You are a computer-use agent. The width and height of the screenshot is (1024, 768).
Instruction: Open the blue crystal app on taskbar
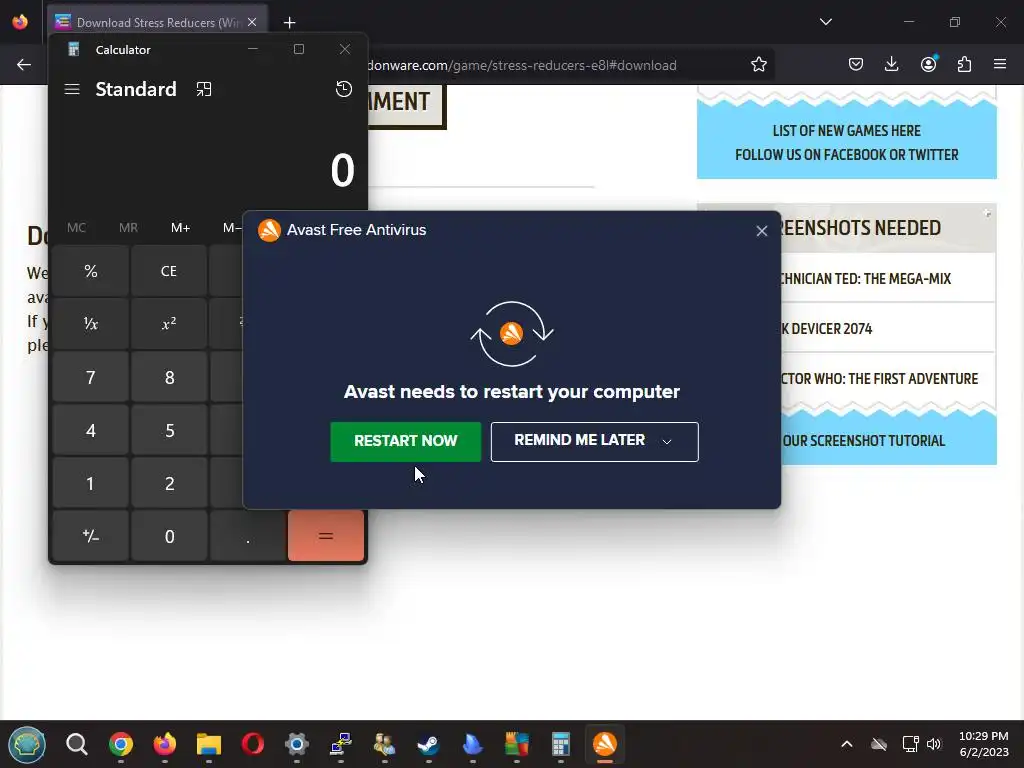[473, 744]
